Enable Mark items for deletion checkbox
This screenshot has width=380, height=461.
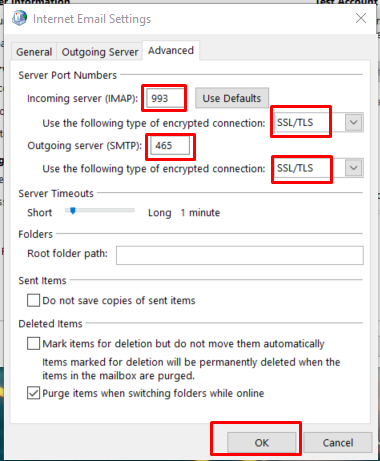[33, 343]
